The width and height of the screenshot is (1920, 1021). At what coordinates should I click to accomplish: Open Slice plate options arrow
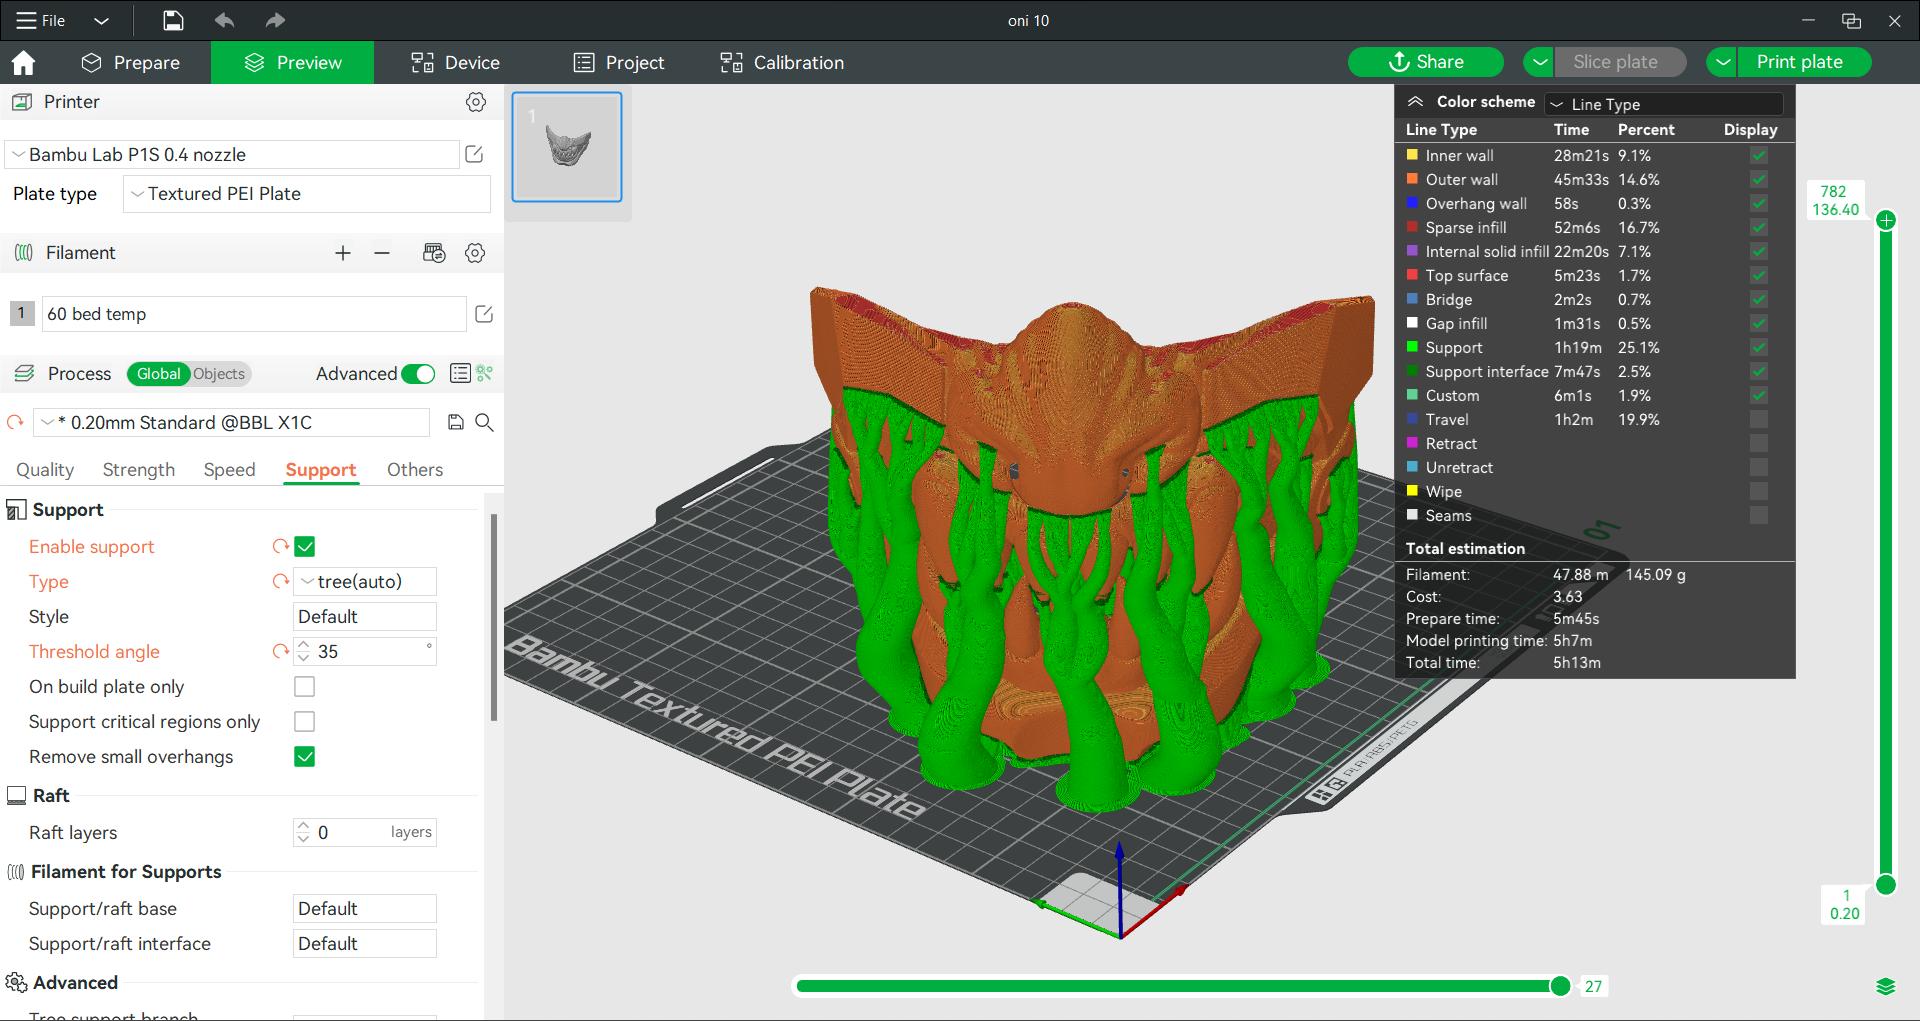click(1540, 62)
